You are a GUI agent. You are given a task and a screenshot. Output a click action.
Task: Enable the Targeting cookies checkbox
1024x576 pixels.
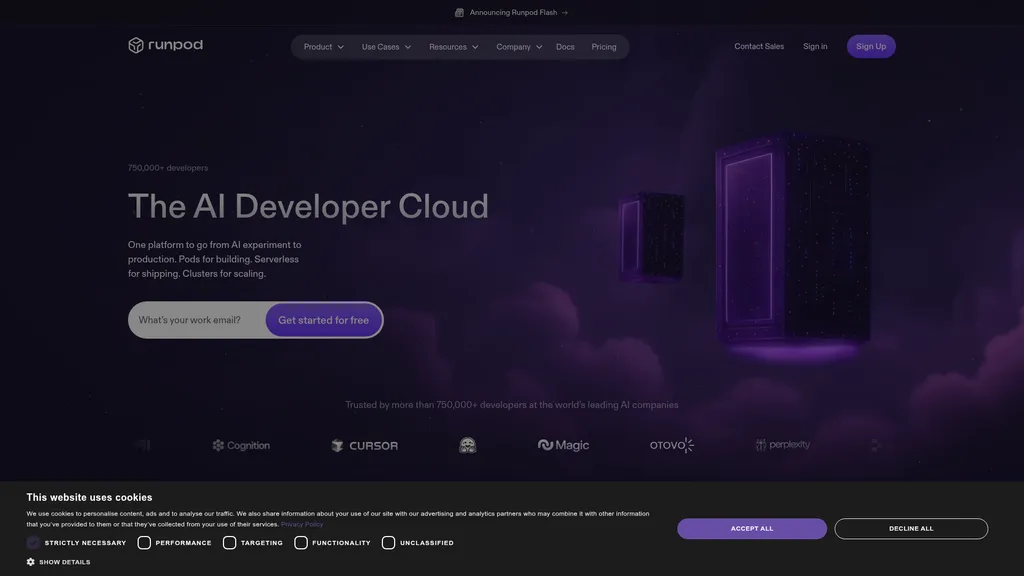pyautogui.click(x=229, y=543)
